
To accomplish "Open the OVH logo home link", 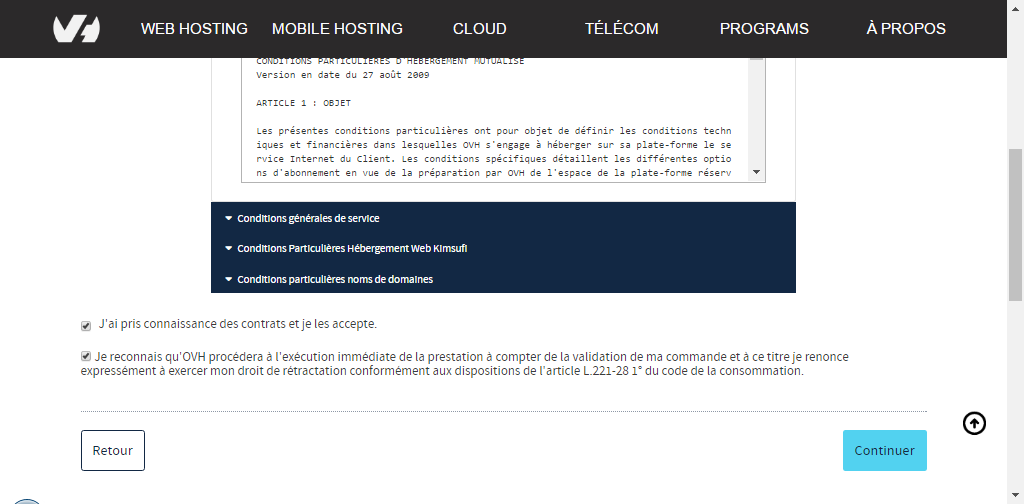I will (76, 29).
